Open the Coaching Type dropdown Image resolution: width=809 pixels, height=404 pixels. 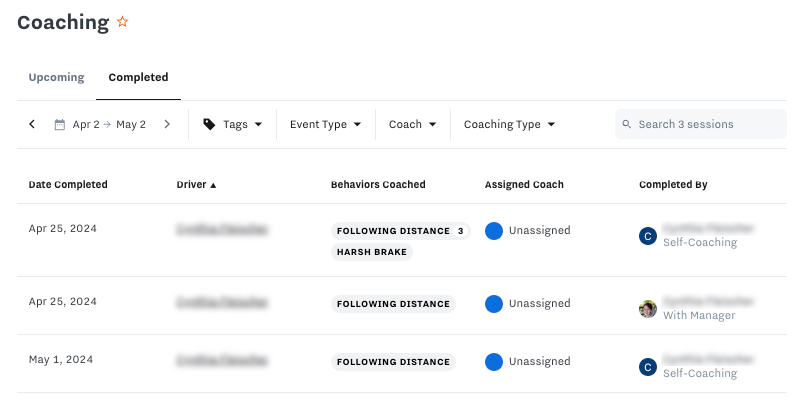[x=509, y=124]
